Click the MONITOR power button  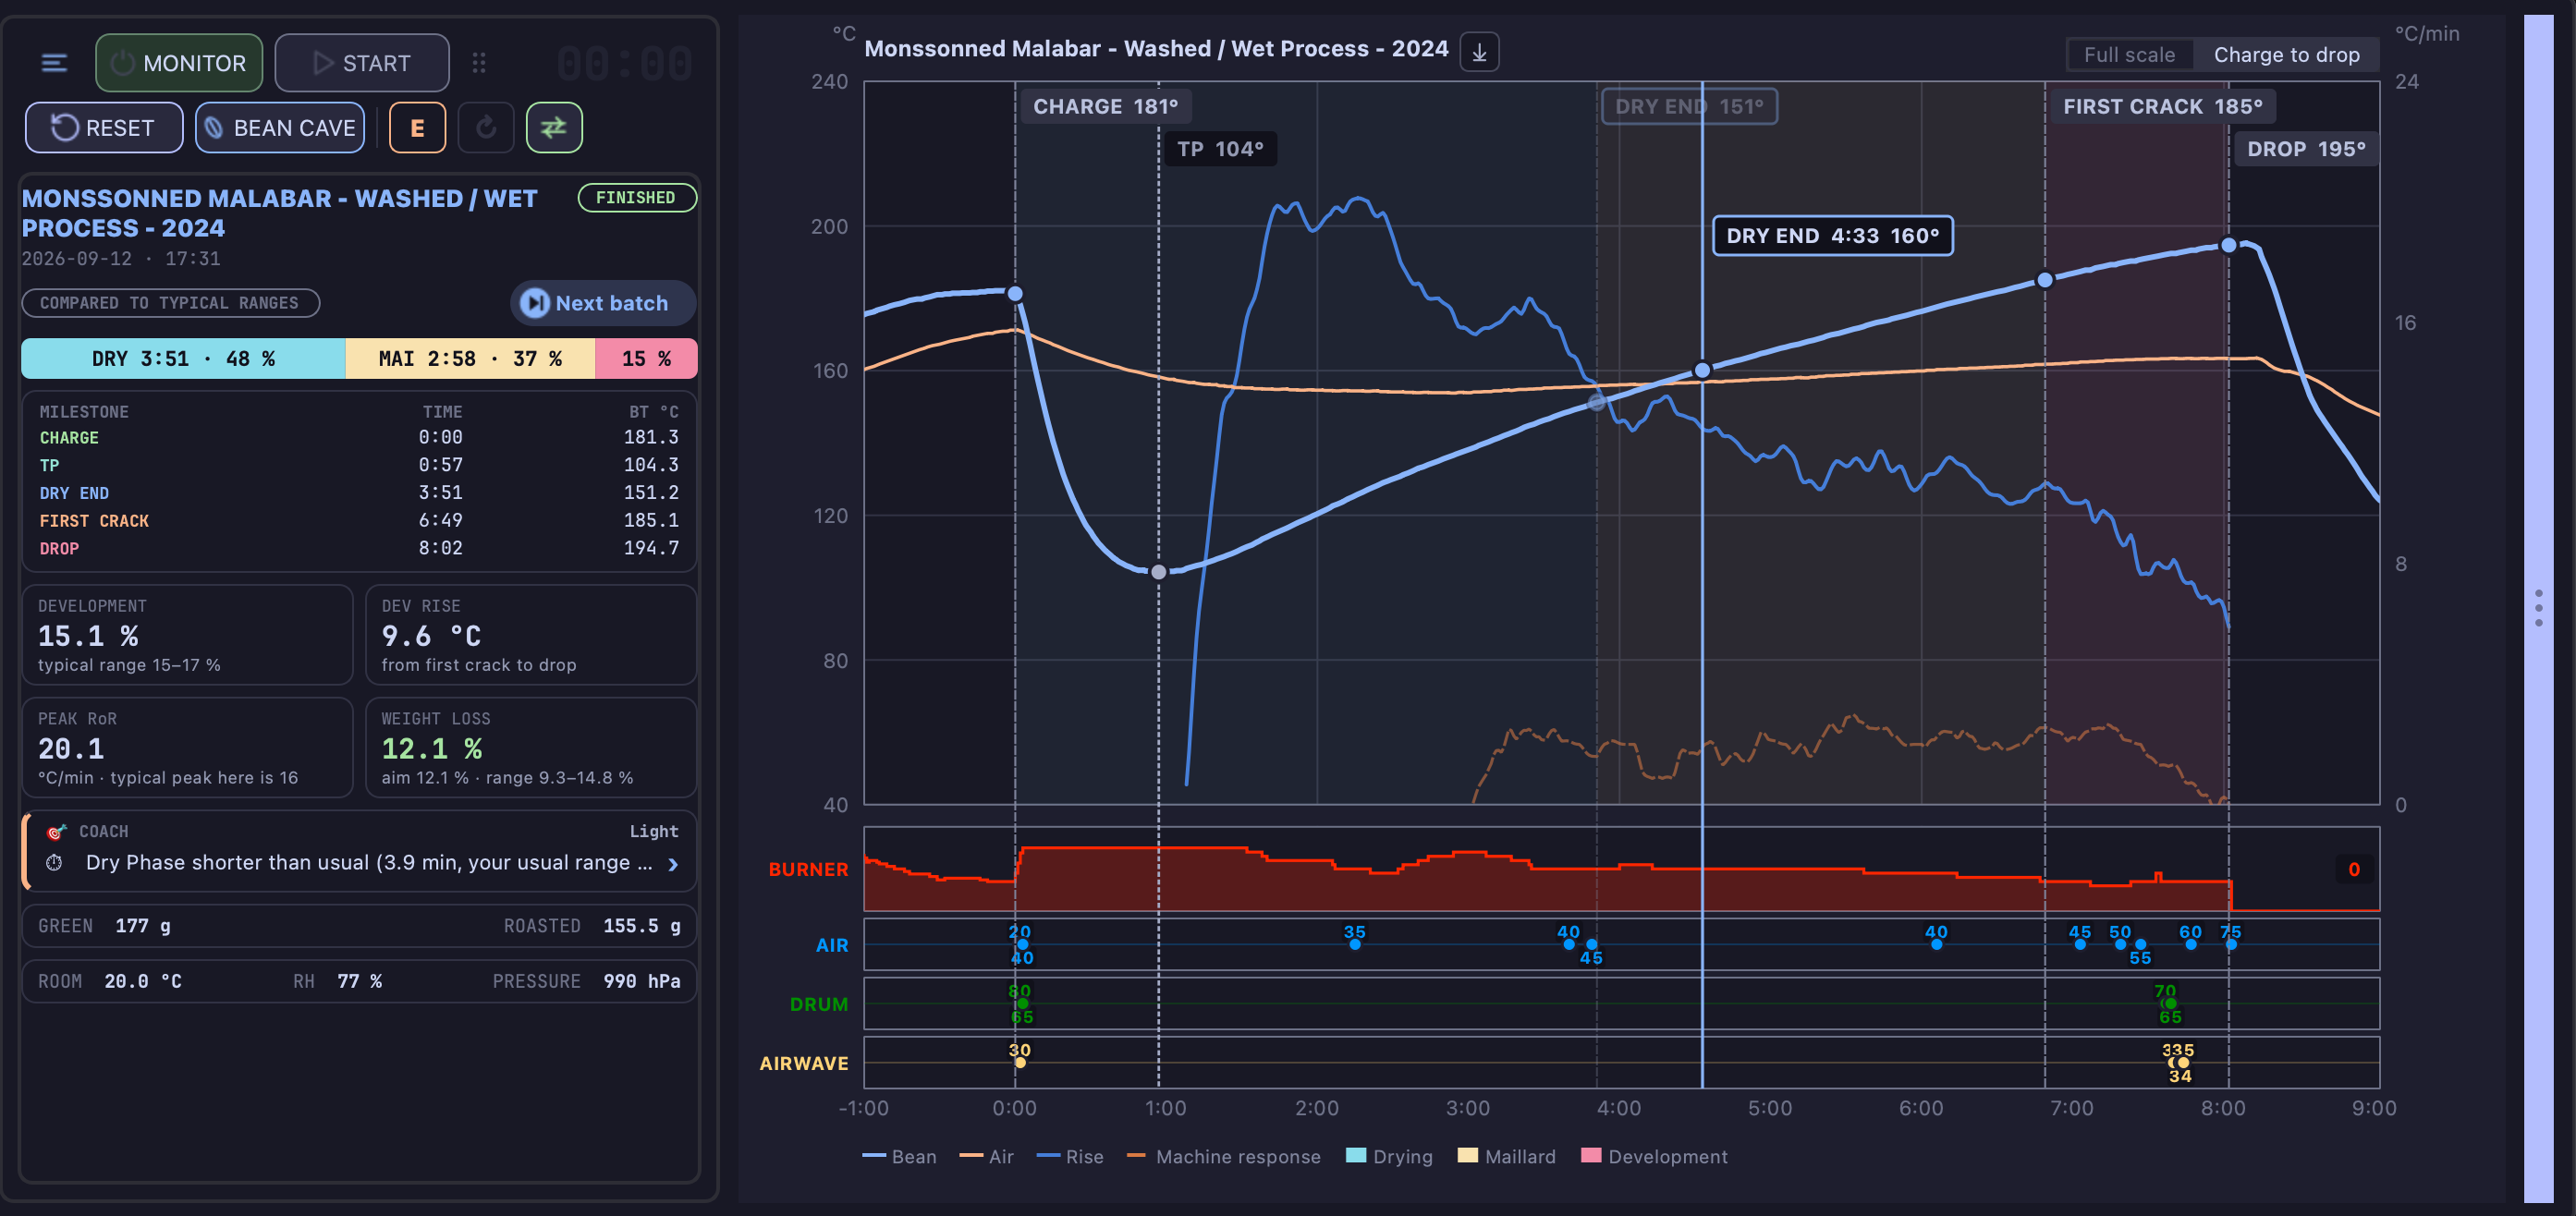pos(179,63)
